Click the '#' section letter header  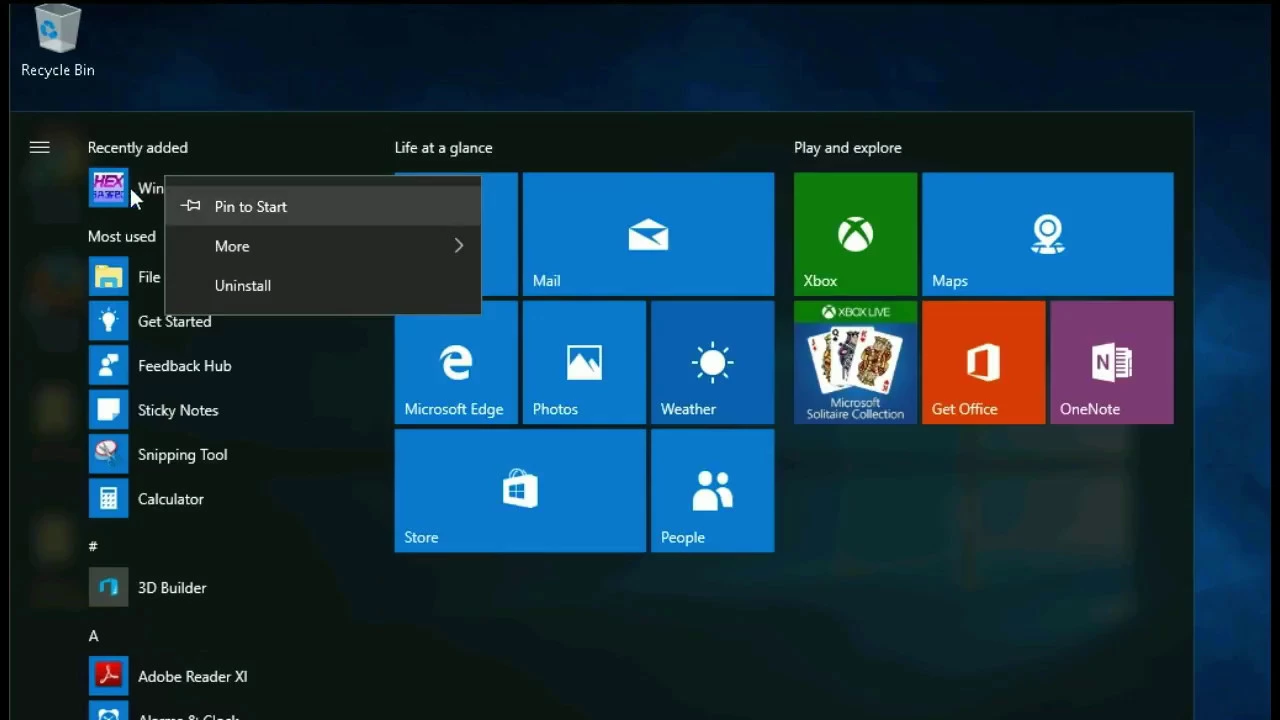[x=93, y=546]
